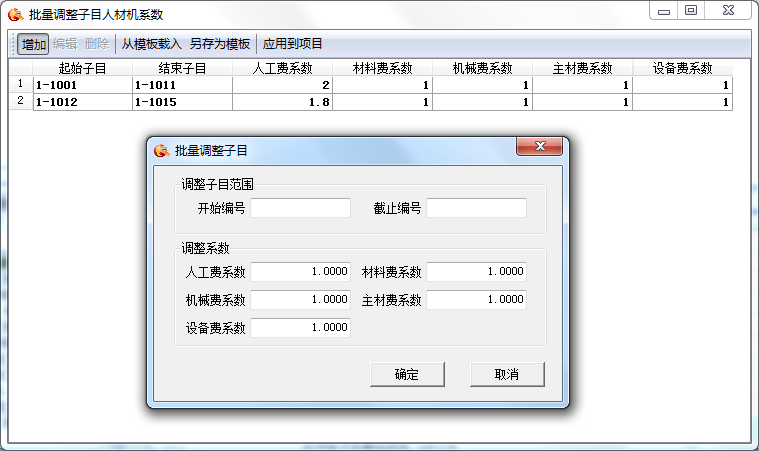
Task: Click 另存为模板 in the toolbar
Action: click(220, 44)
